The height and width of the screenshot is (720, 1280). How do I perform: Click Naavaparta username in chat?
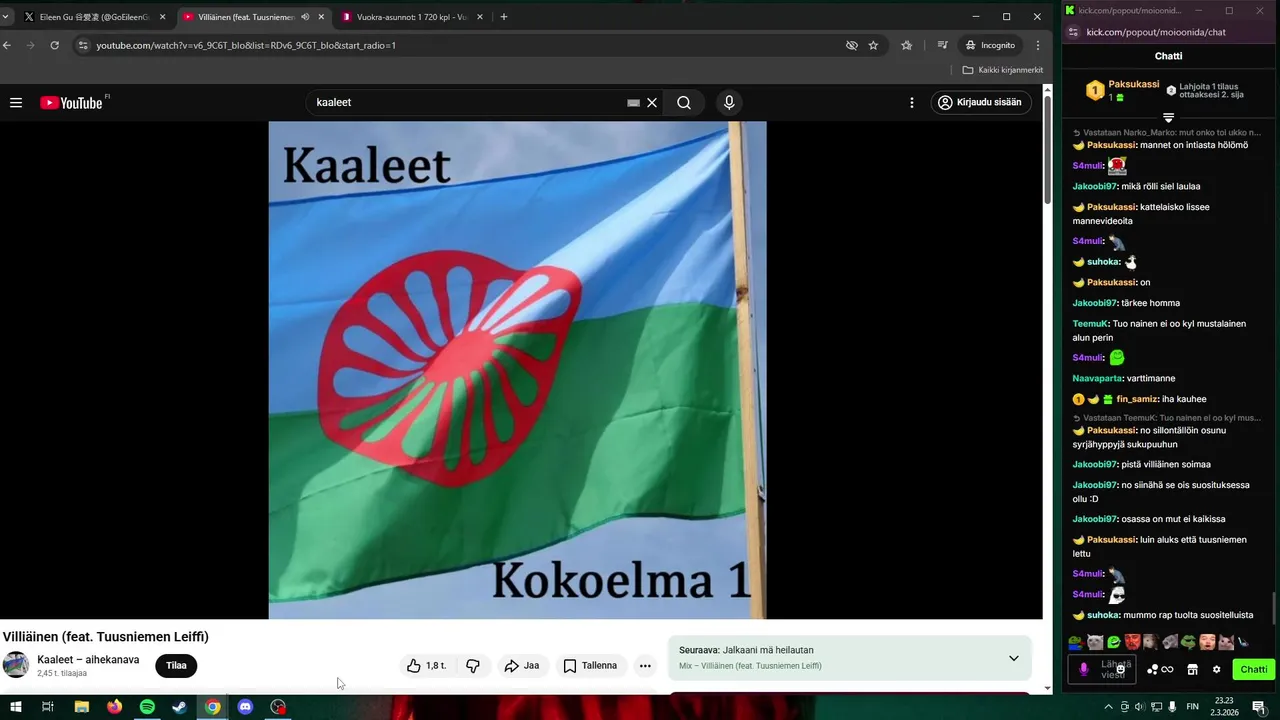(x=1096, y=379)
